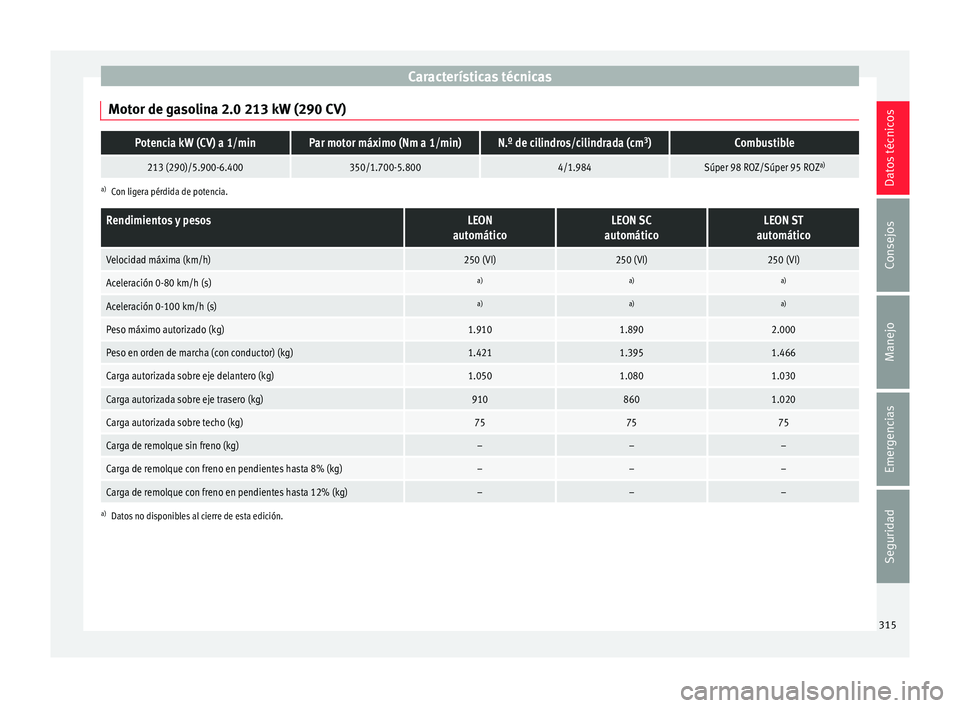Screen dimensions: 960x708
Task: Select the 1.421 weight value cell
Action: click(x=479, y=353)
